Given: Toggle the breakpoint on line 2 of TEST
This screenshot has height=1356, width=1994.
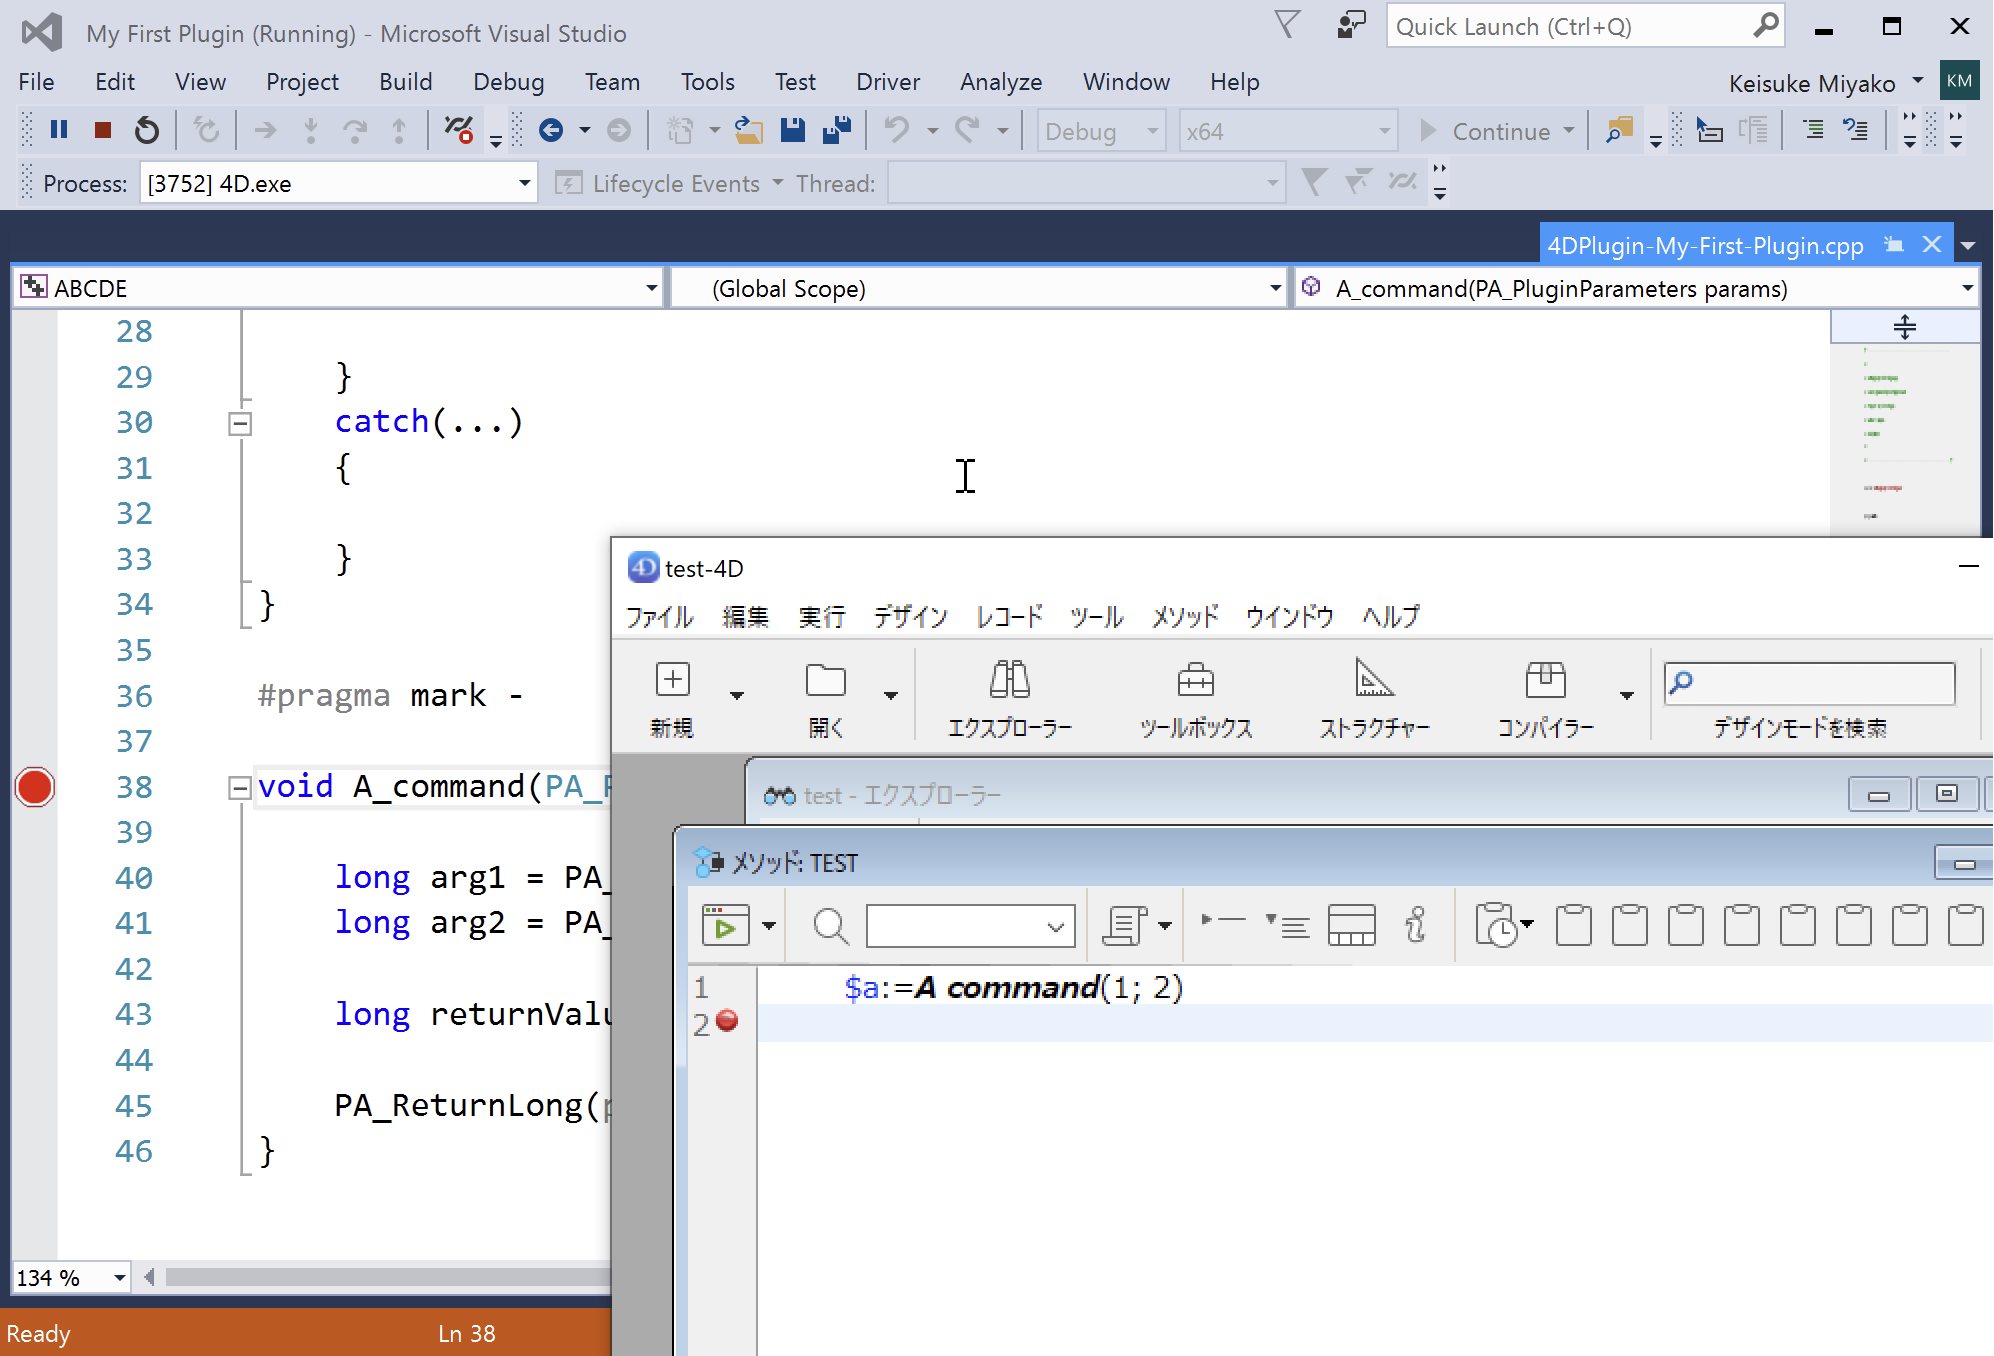Looking at the screenshot, I should [x=727, y=1022].
